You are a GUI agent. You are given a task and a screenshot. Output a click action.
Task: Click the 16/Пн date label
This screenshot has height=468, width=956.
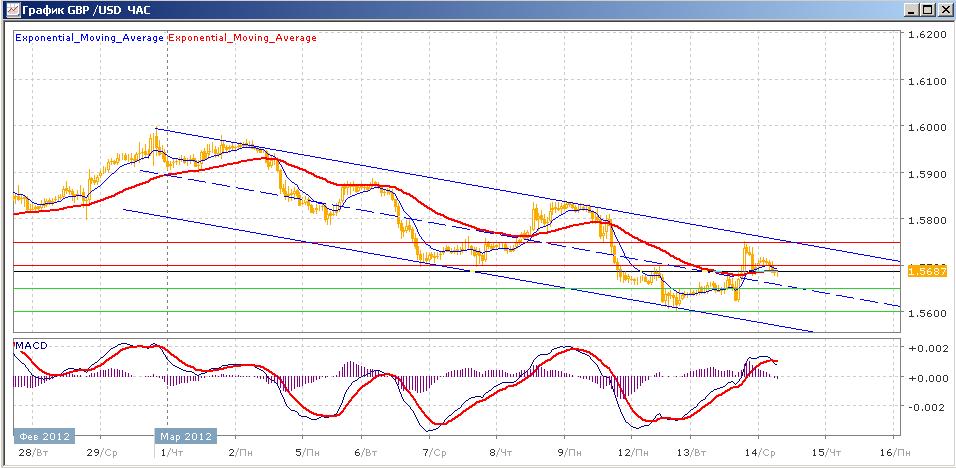[x=894, y=453]
